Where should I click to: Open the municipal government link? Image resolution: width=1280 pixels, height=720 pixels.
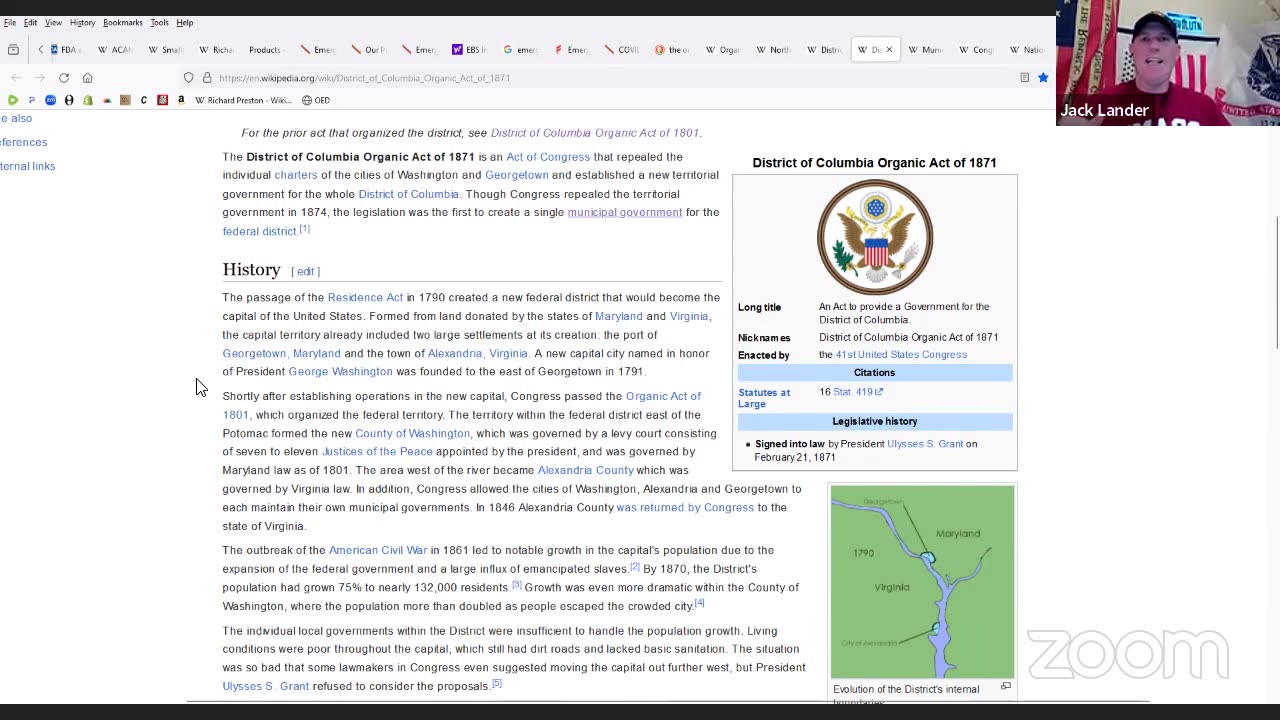tap(625, 212)
